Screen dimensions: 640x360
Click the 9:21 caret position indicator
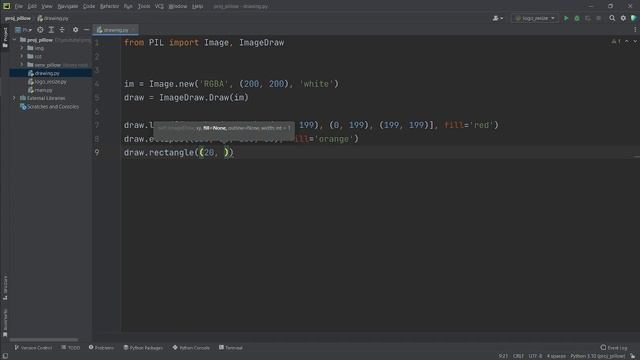point(503,356)
